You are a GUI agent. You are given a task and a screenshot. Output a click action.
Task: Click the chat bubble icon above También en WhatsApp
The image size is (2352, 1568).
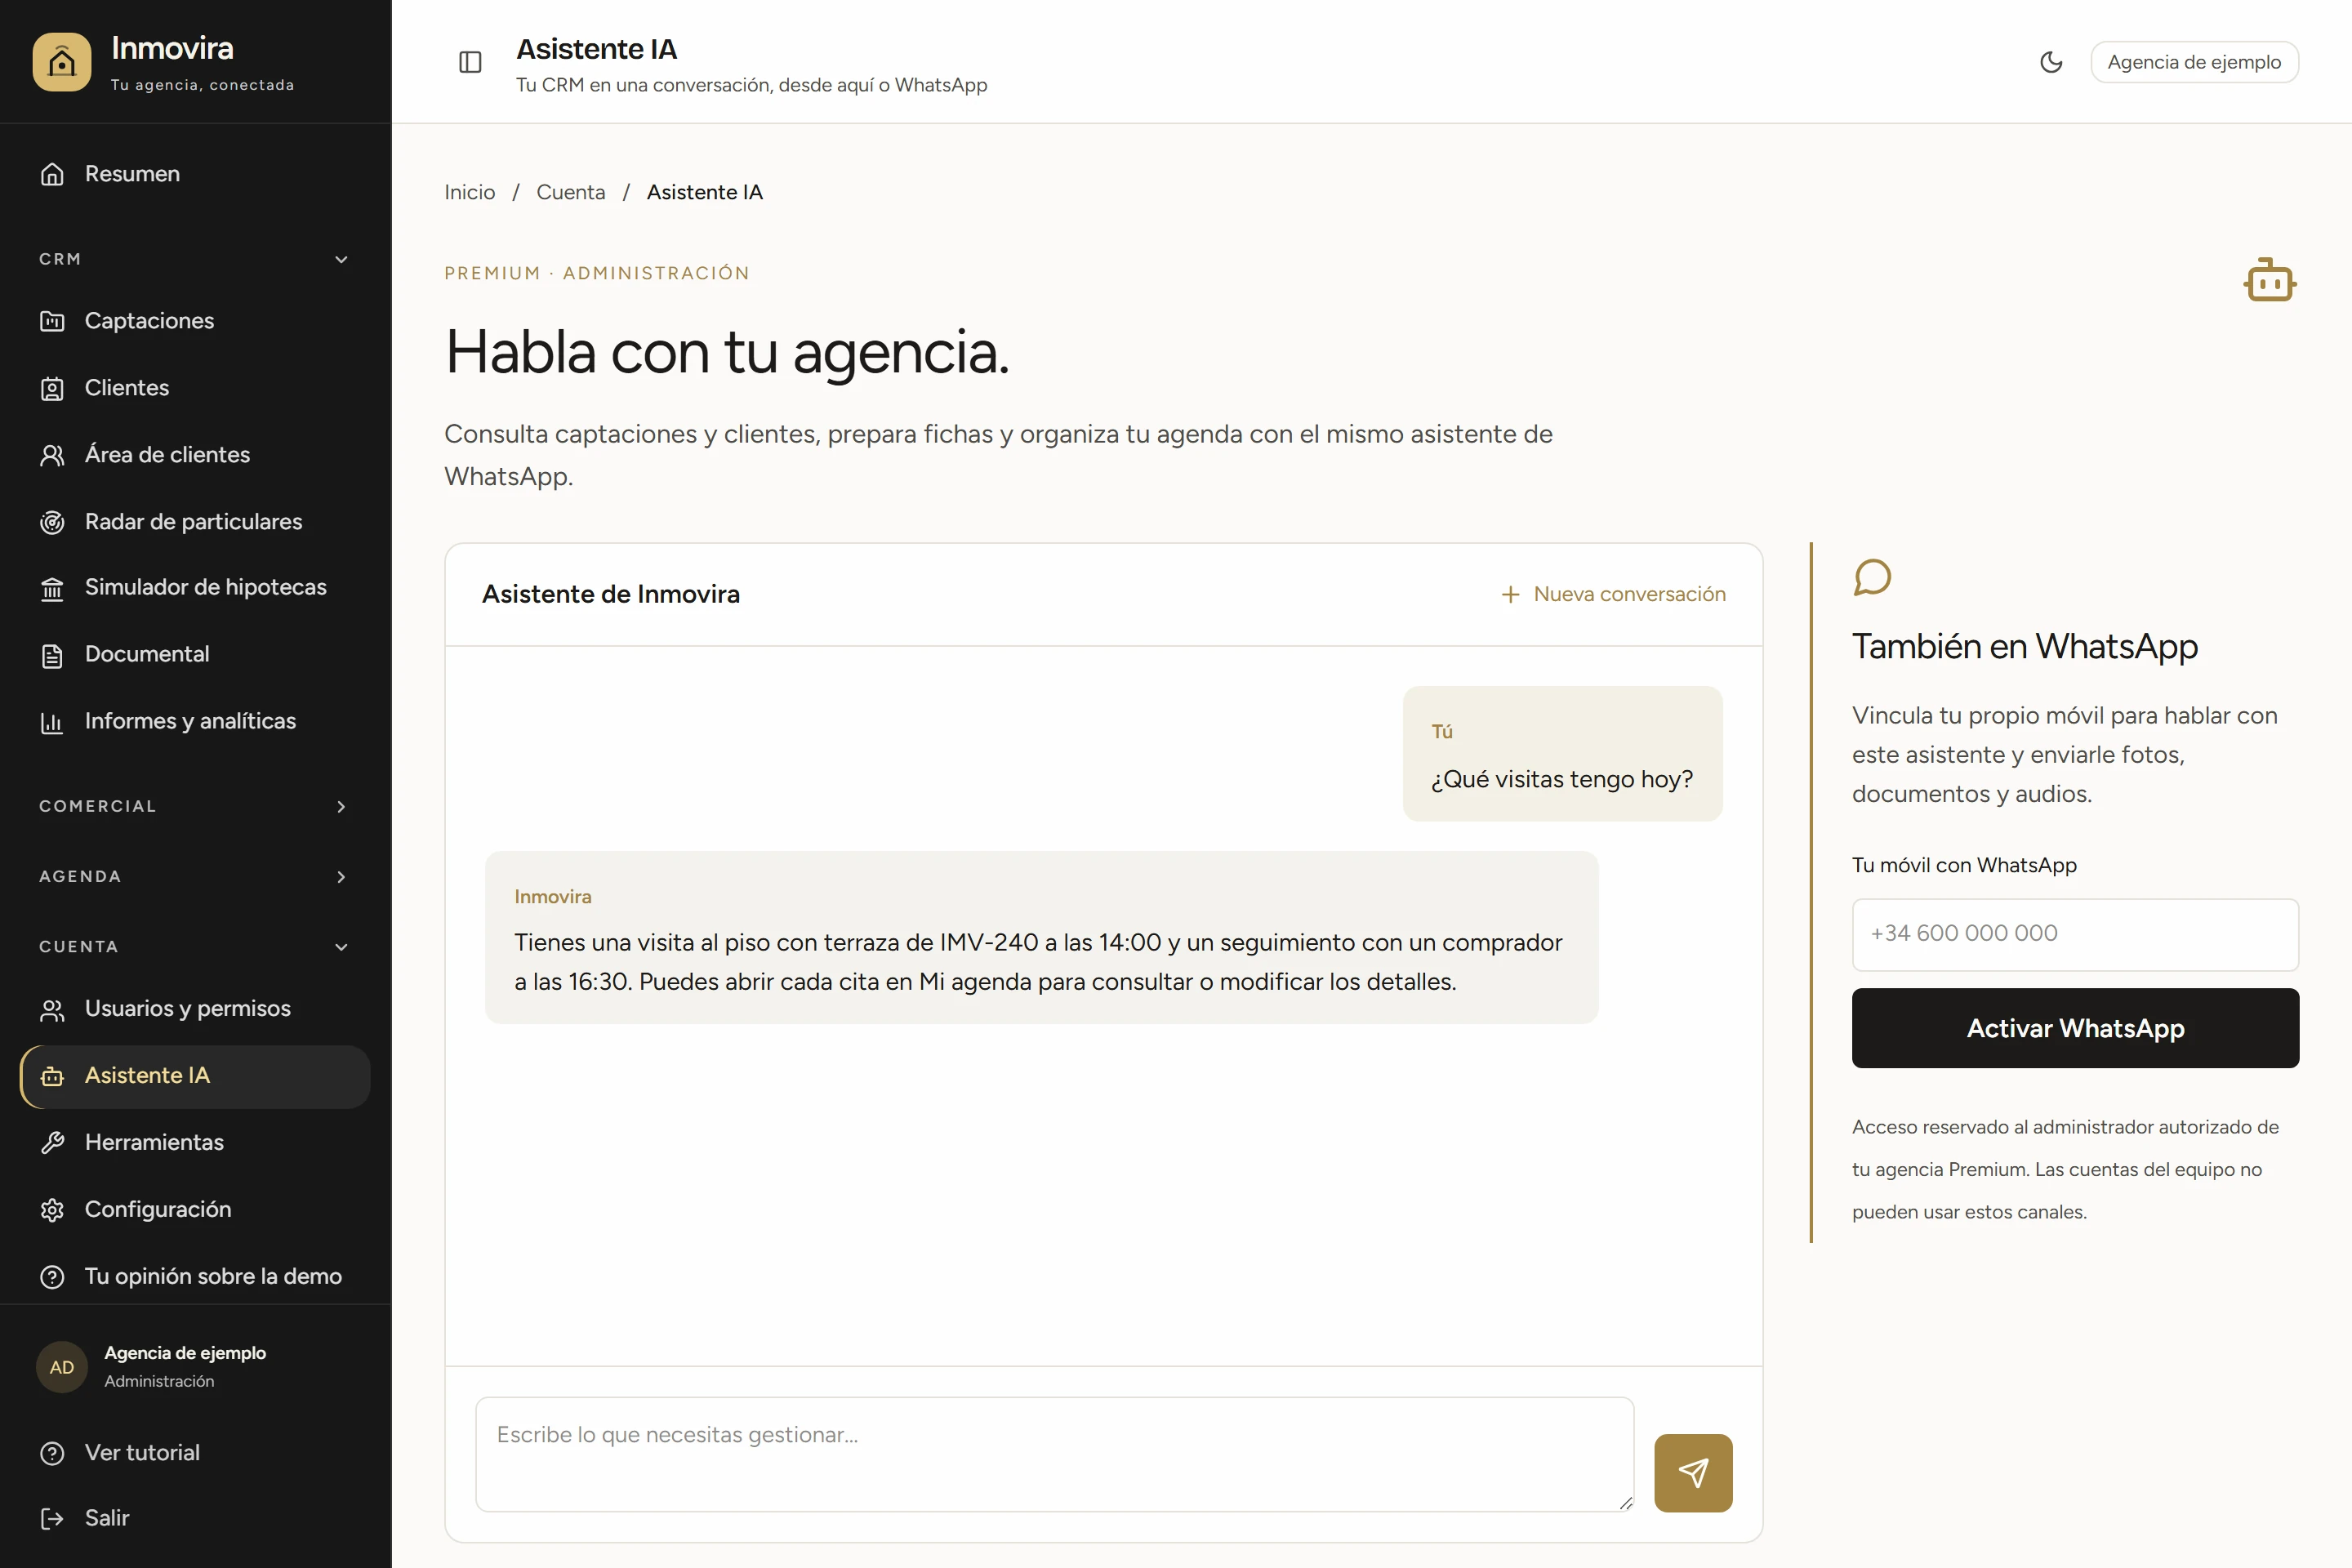[1872, 577]
